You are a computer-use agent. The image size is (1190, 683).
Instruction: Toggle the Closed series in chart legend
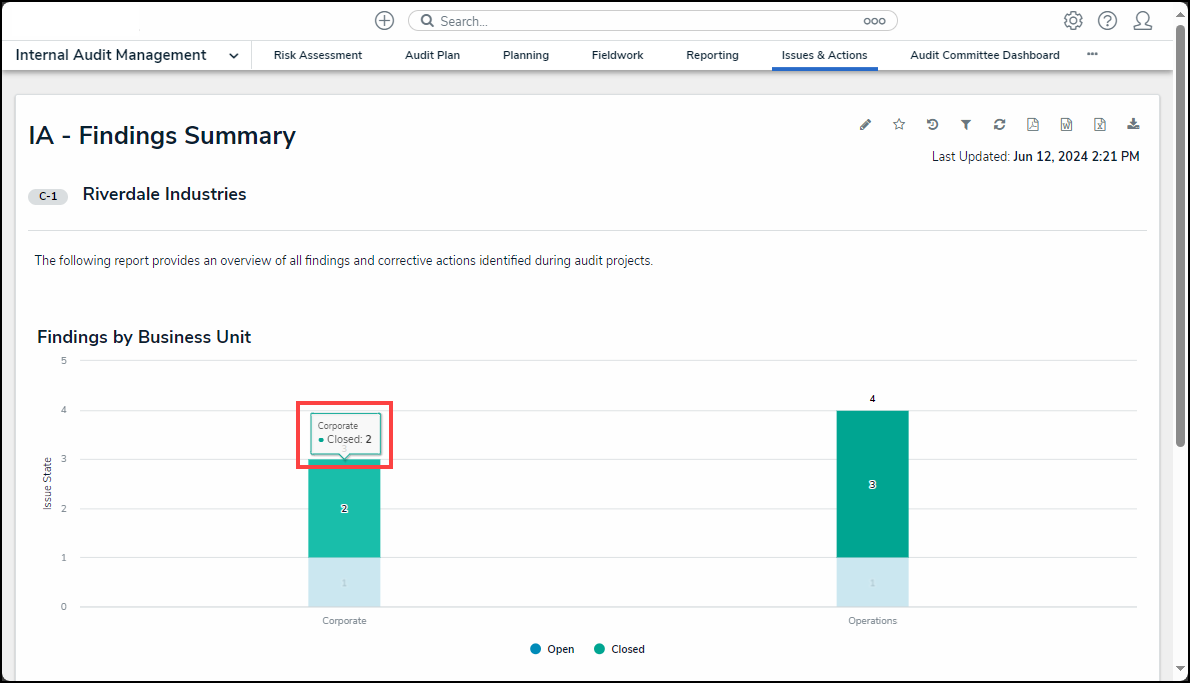(x=619, y=649)
